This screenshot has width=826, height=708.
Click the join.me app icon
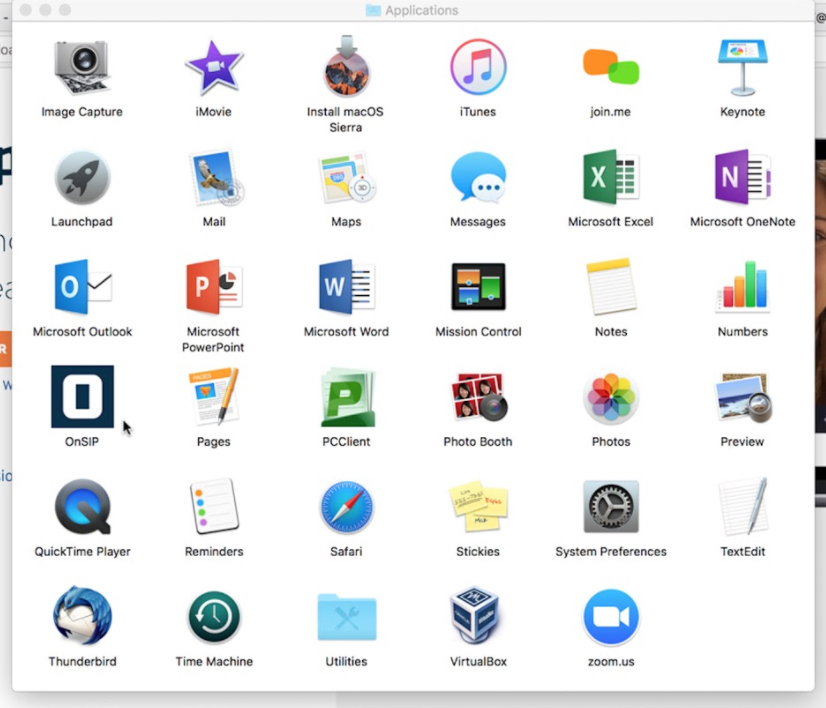pyautogui.click(x=611, y=67)
